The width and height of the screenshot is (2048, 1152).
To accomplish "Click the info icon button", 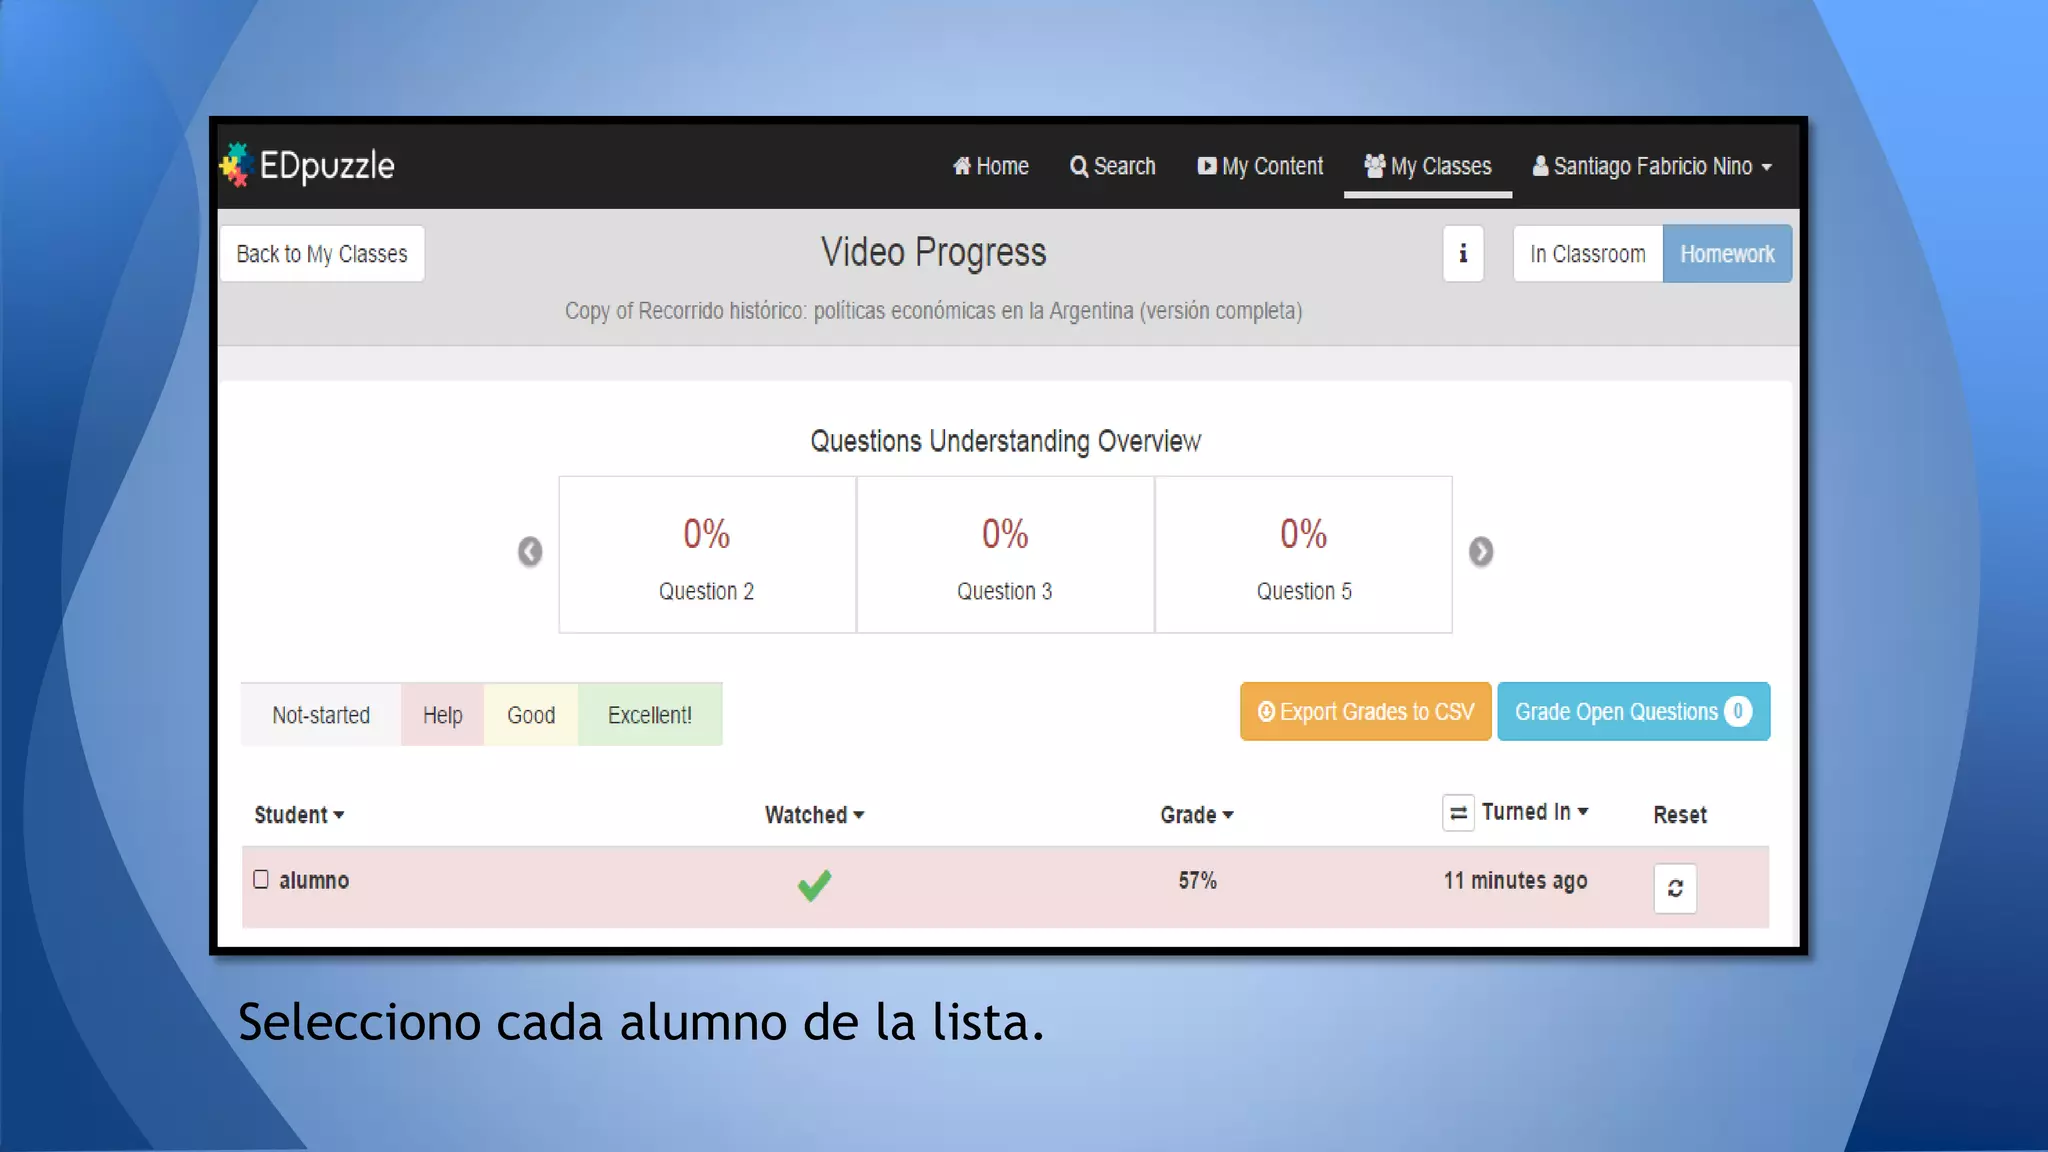I will pos(1463,254).
